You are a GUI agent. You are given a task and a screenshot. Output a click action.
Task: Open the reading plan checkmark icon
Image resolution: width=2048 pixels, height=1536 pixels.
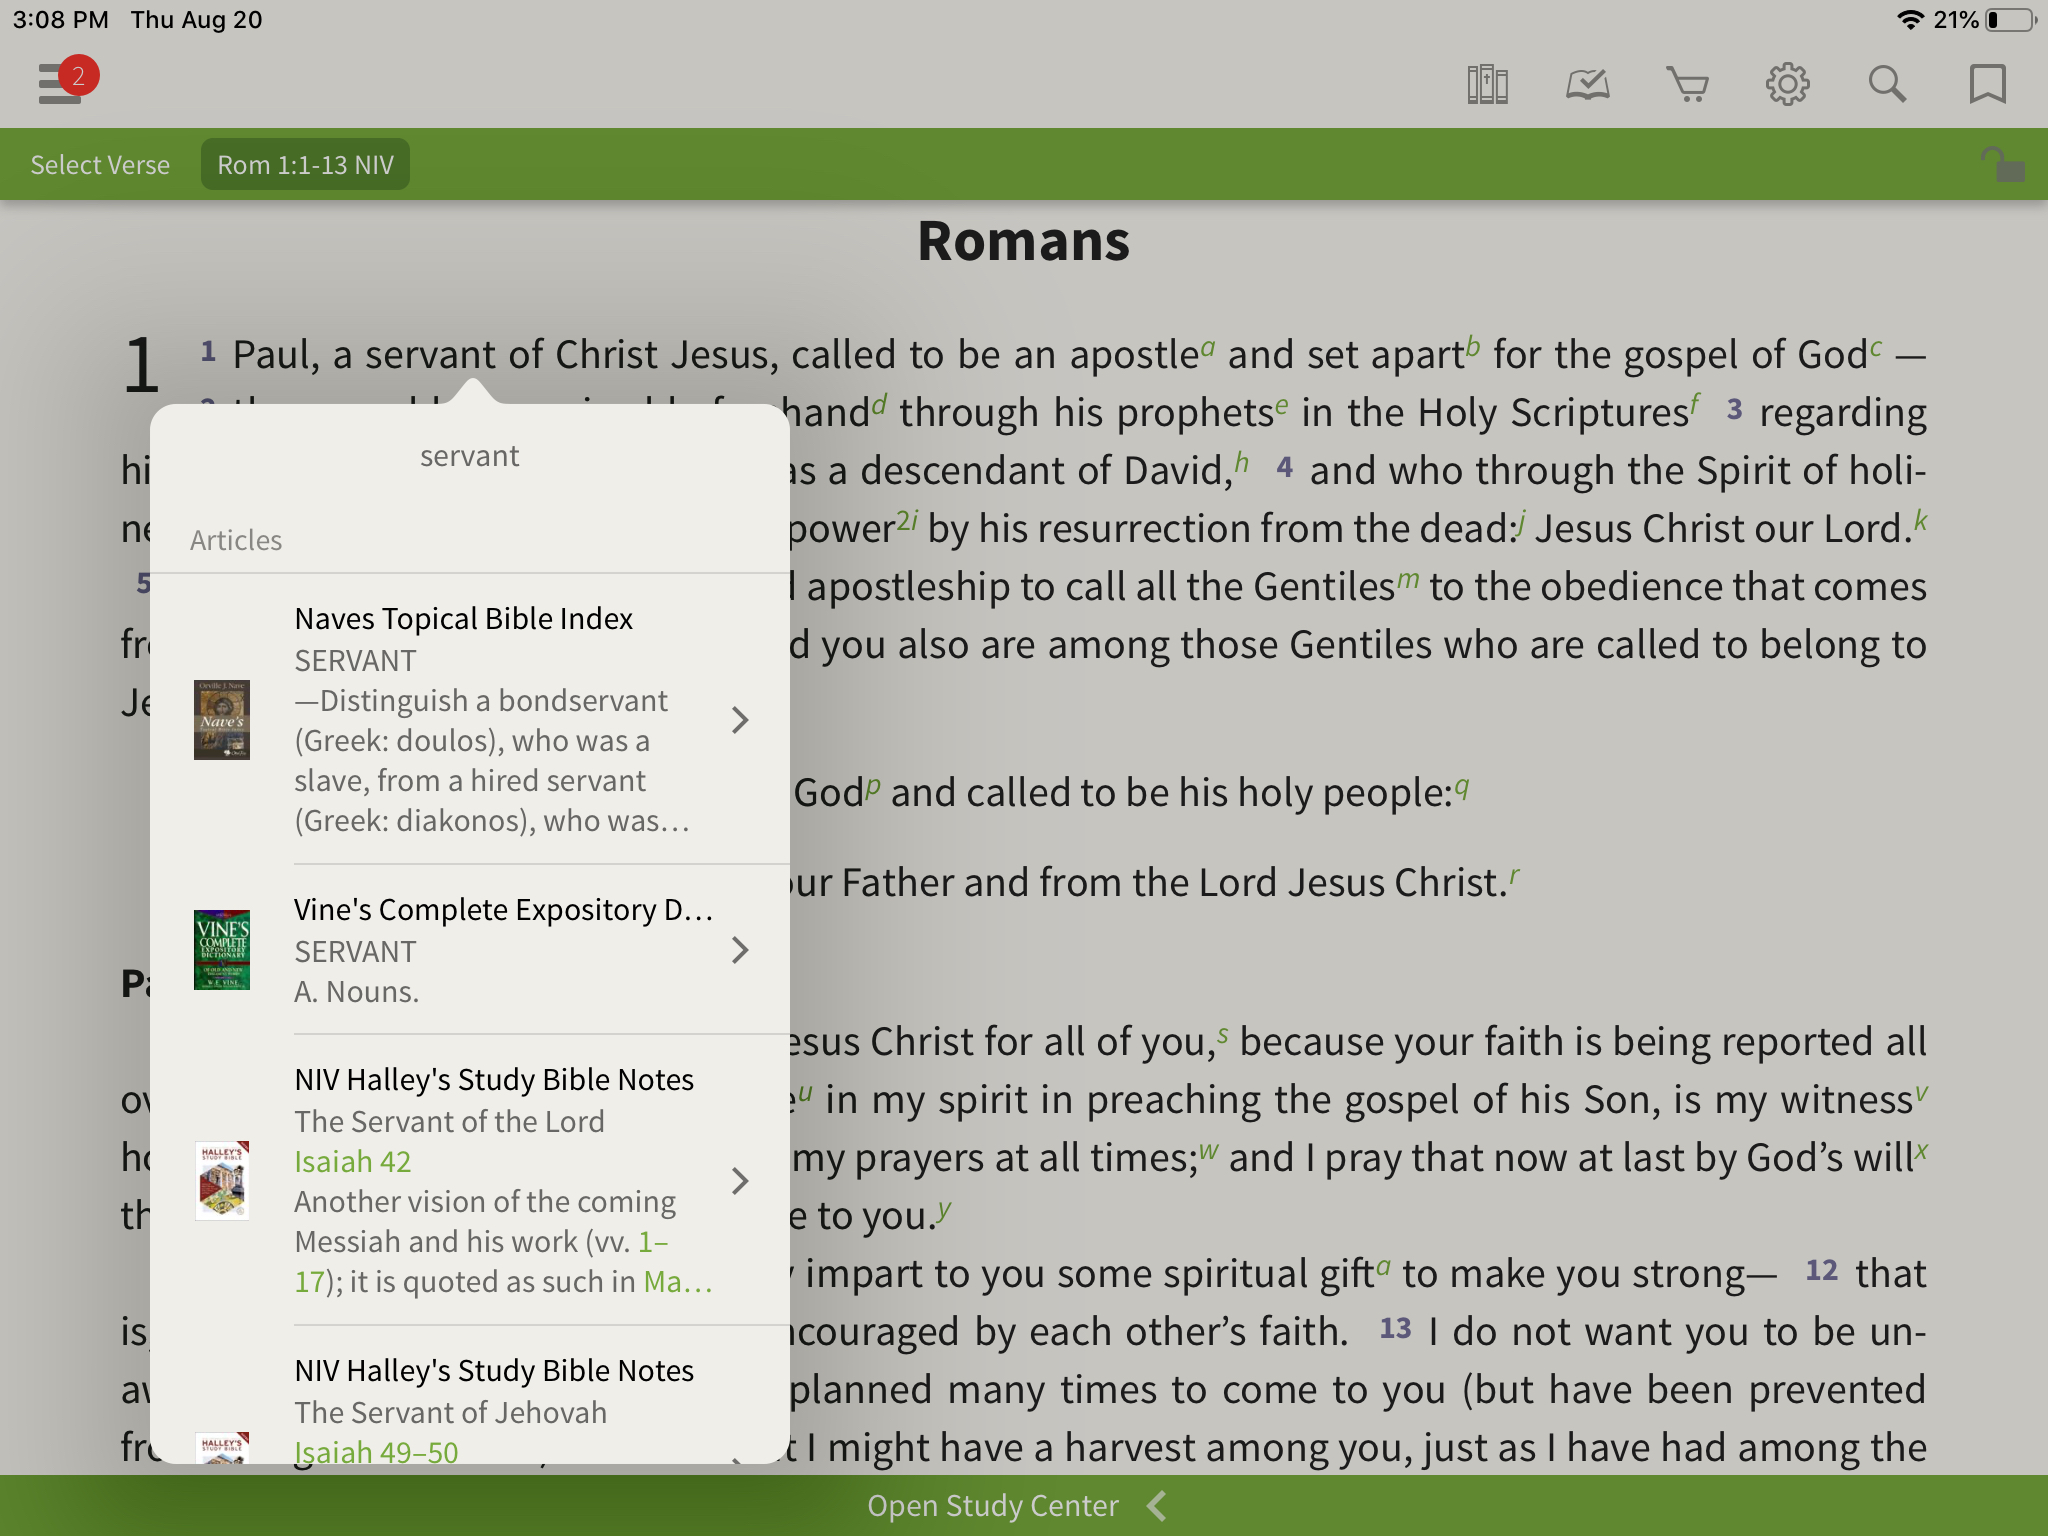[1587, 84]
